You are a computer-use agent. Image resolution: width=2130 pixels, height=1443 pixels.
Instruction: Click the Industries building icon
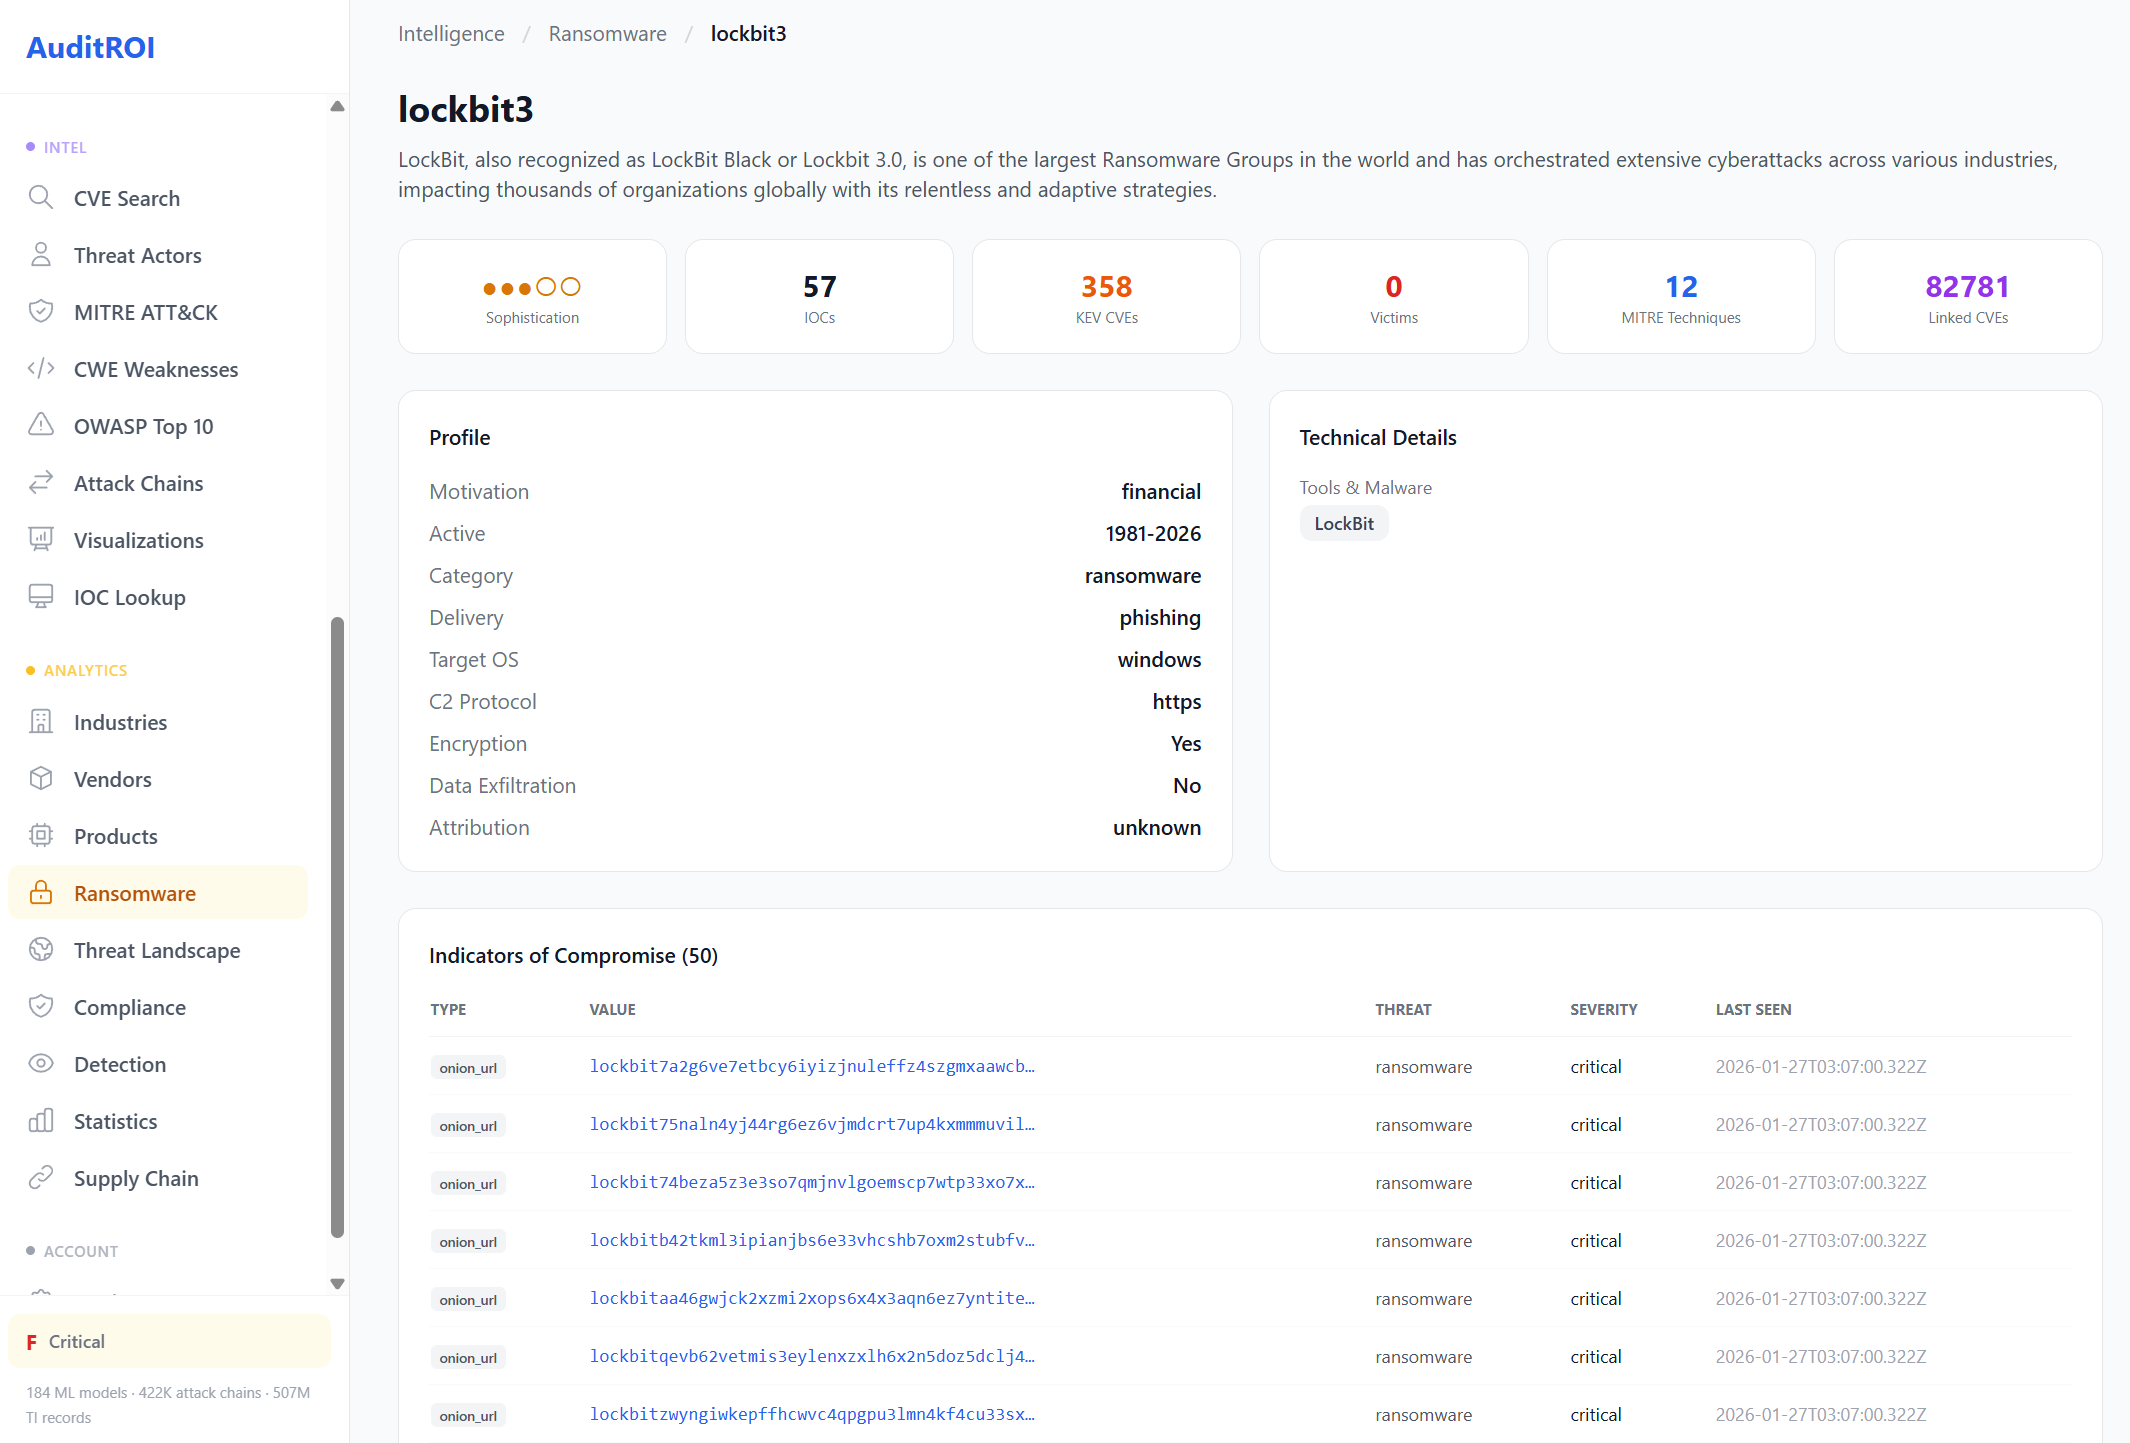pos(41,721)
